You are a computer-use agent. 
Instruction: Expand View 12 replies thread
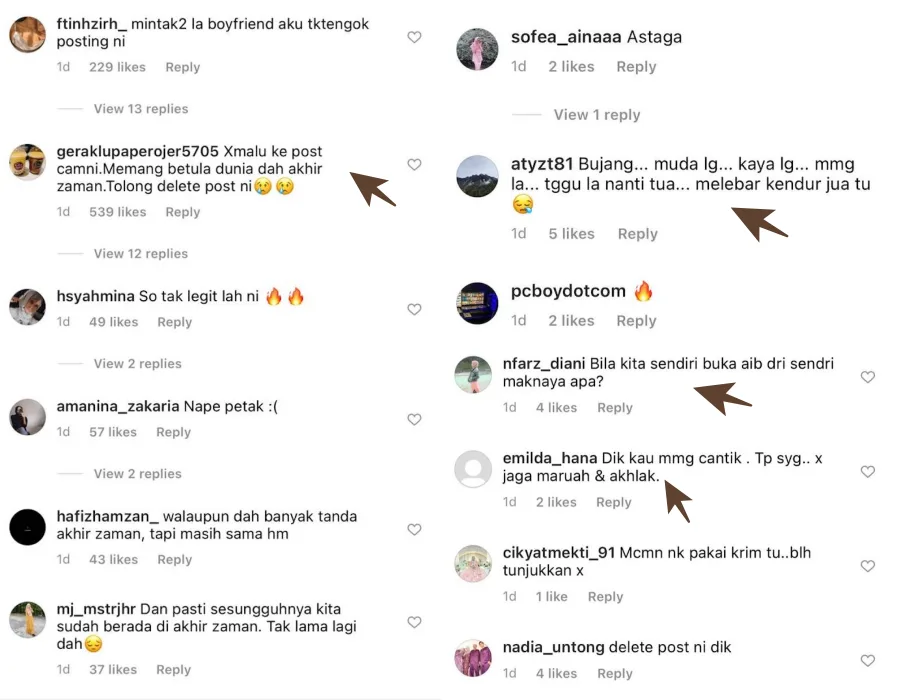[x=141, y=254]
